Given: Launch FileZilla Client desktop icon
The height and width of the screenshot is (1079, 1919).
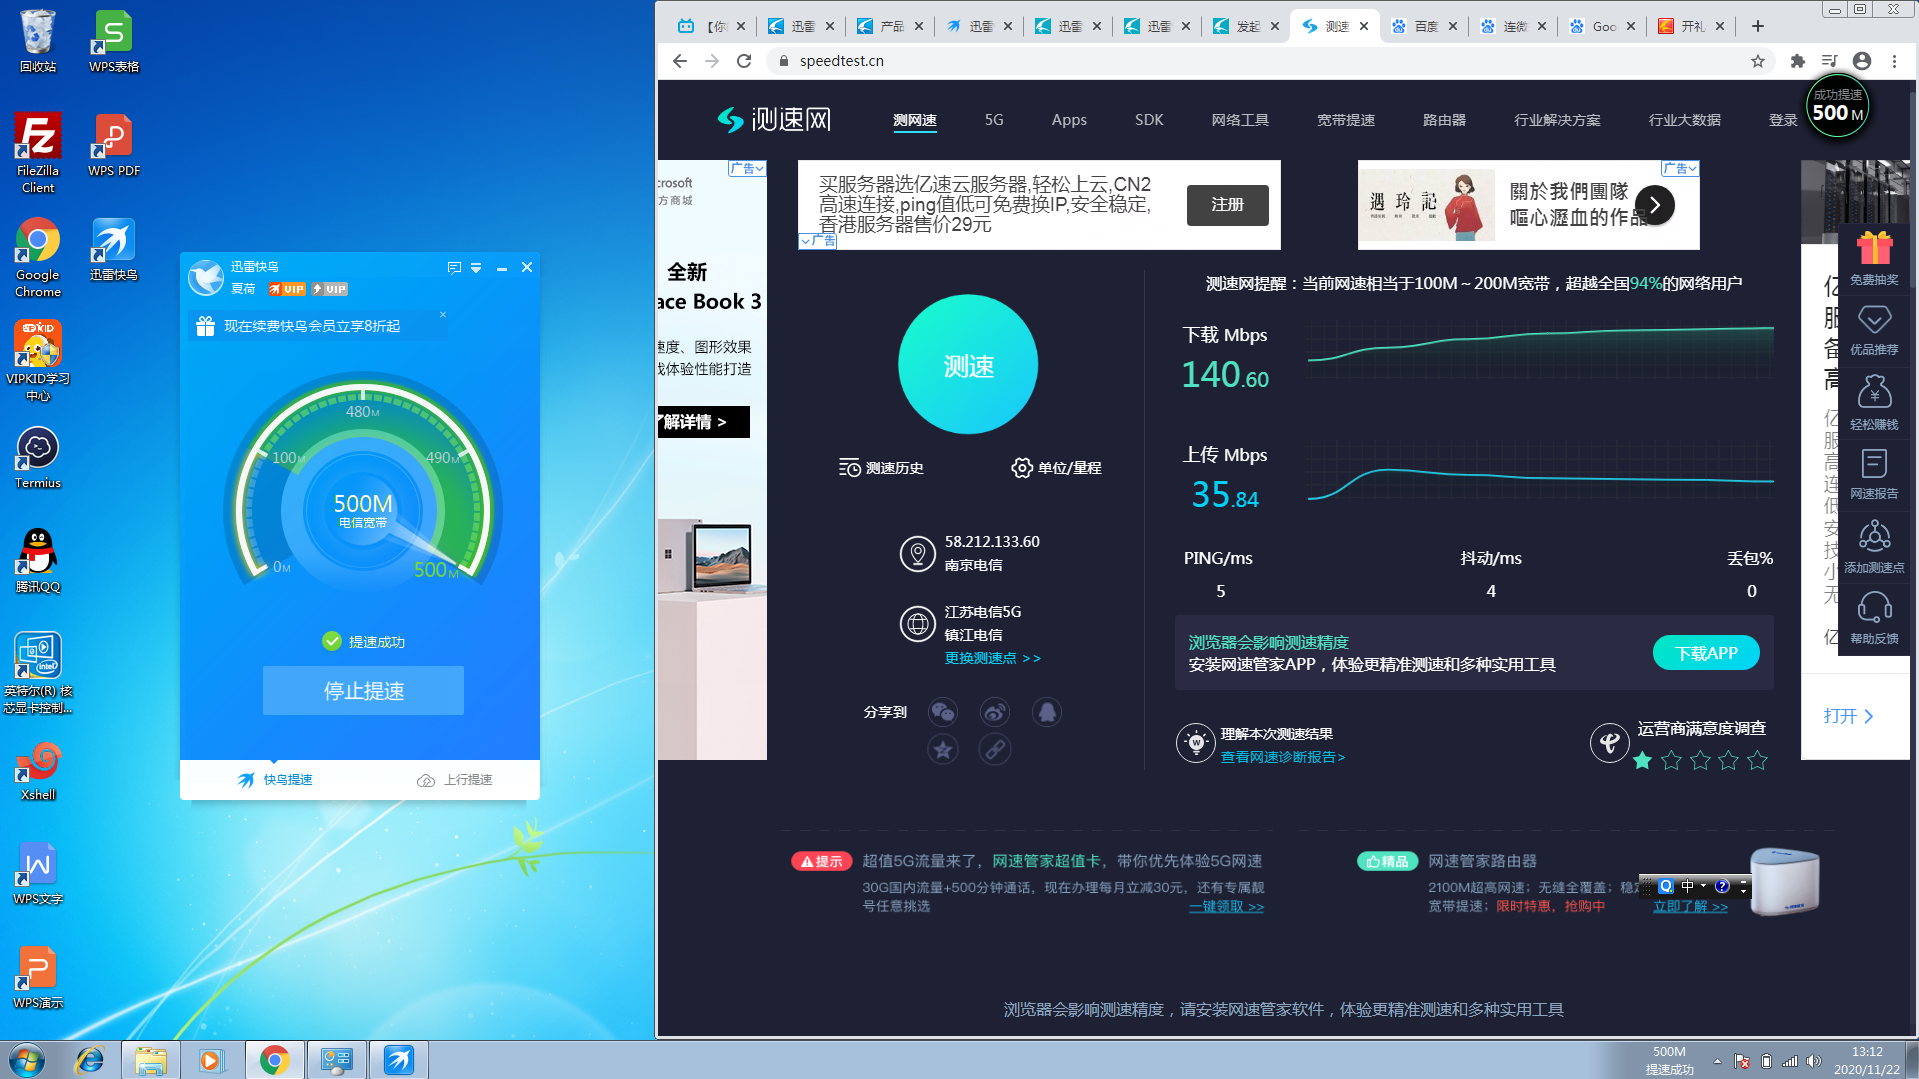Looking at the screenshot, I should click(x=38, y=152).
